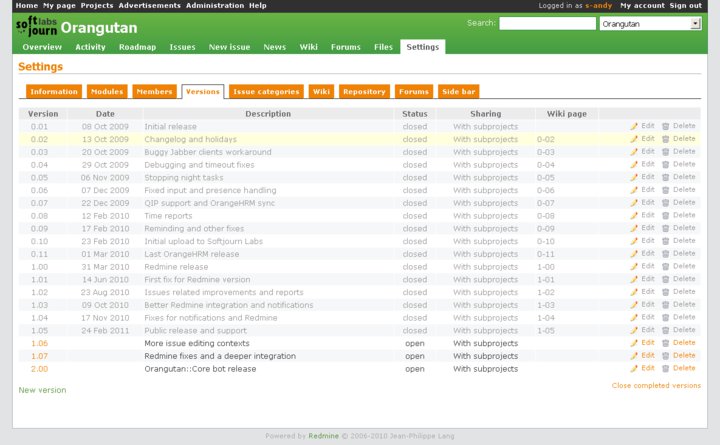The image size is (720, 445).
Task: Open the News menu item
Action: click(x=275, y=47)
